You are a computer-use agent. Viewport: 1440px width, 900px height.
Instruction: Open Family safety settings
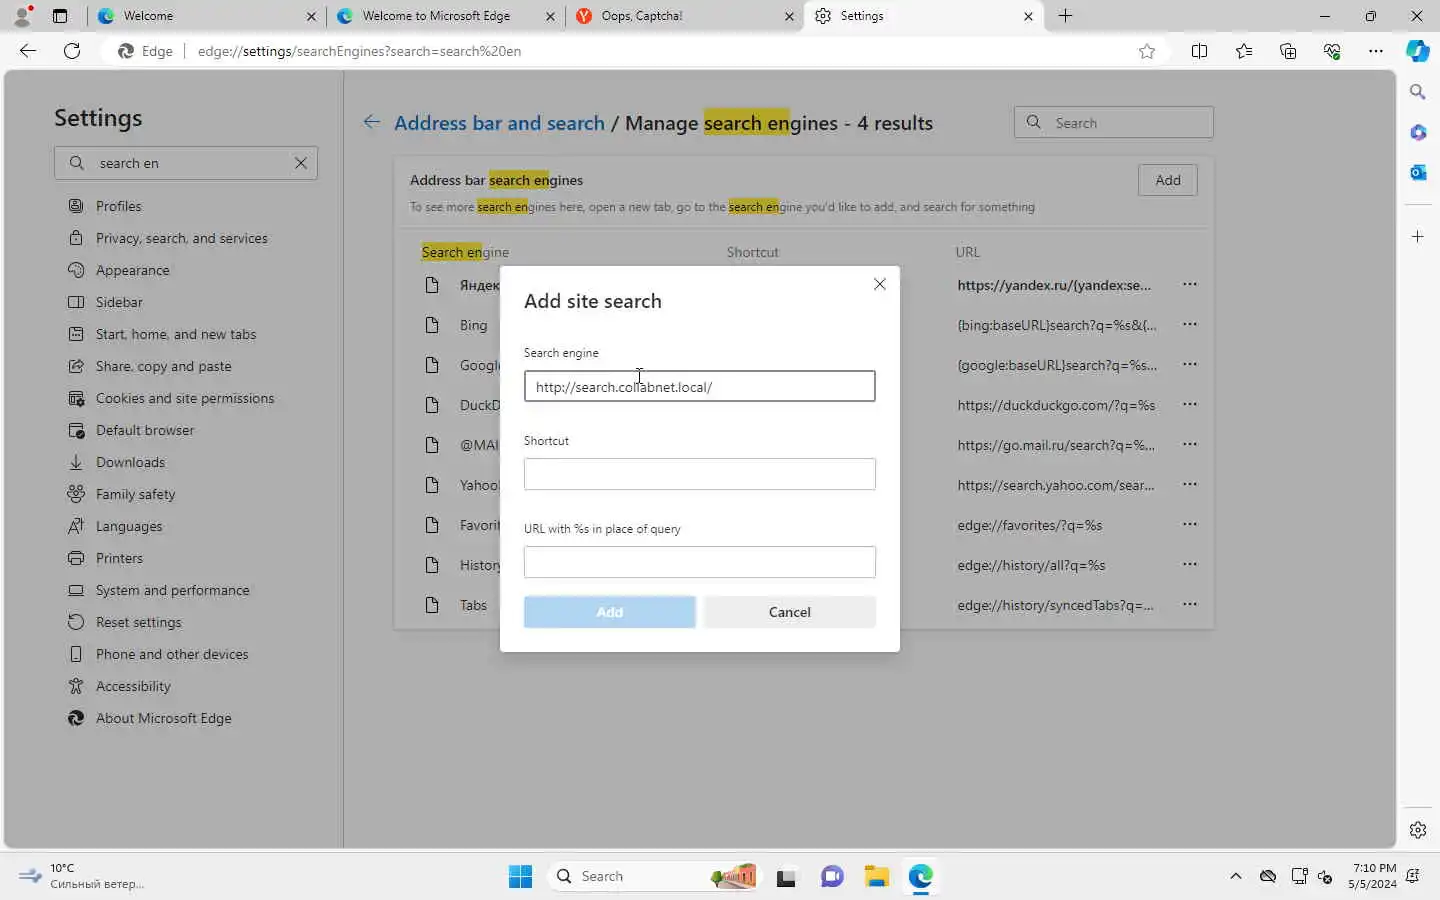tap(135, 494)
